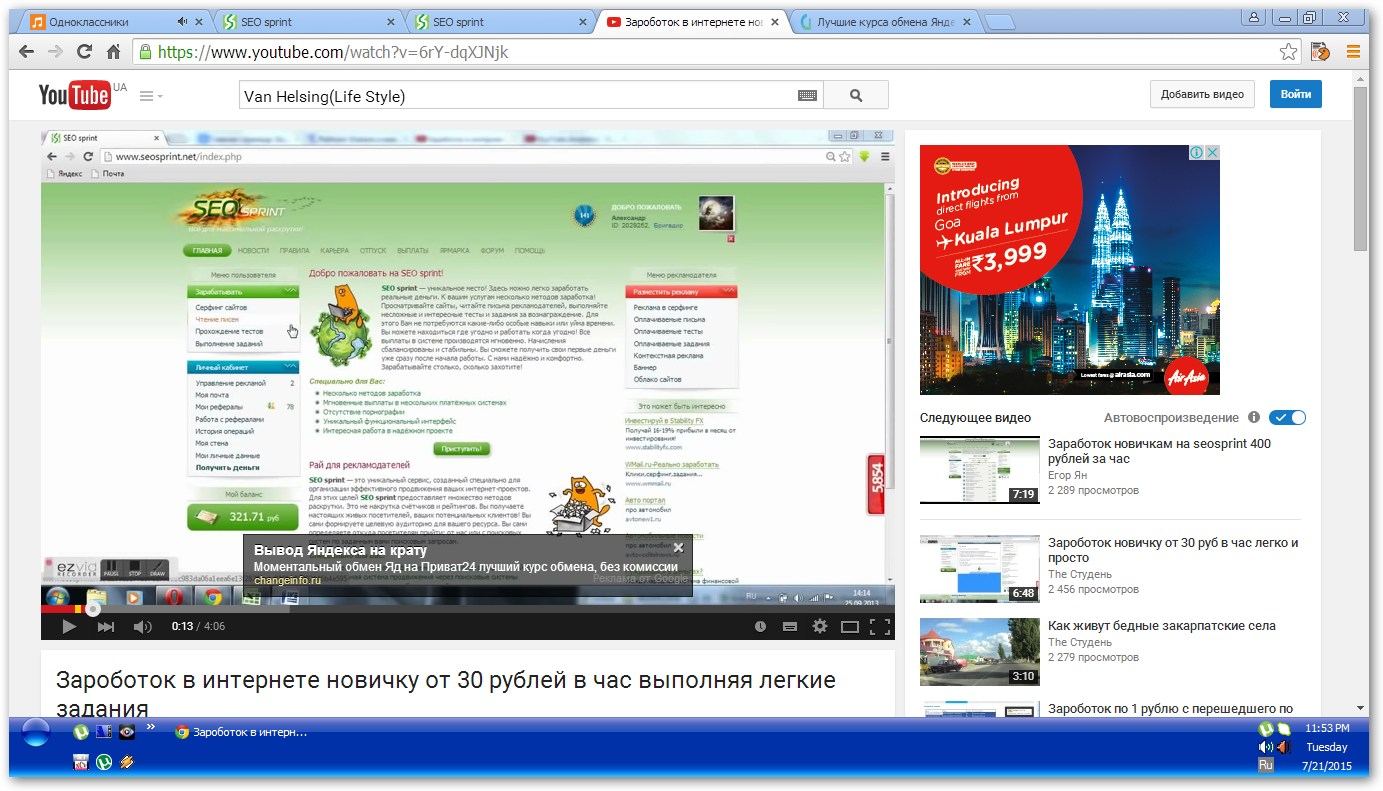Open Chrome user profile button
Viewport: 1383px width, 791px height.
pos(1252,16)
